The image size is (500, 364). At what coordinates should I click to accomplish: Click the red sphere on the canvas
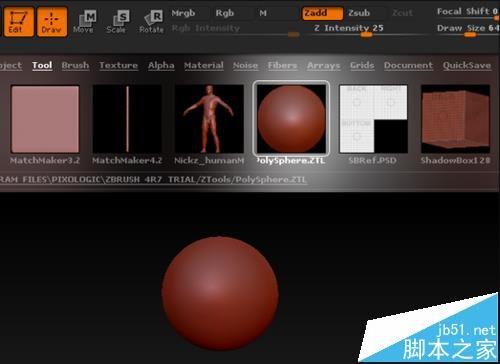pyautogui.click(x=220, y=293)
